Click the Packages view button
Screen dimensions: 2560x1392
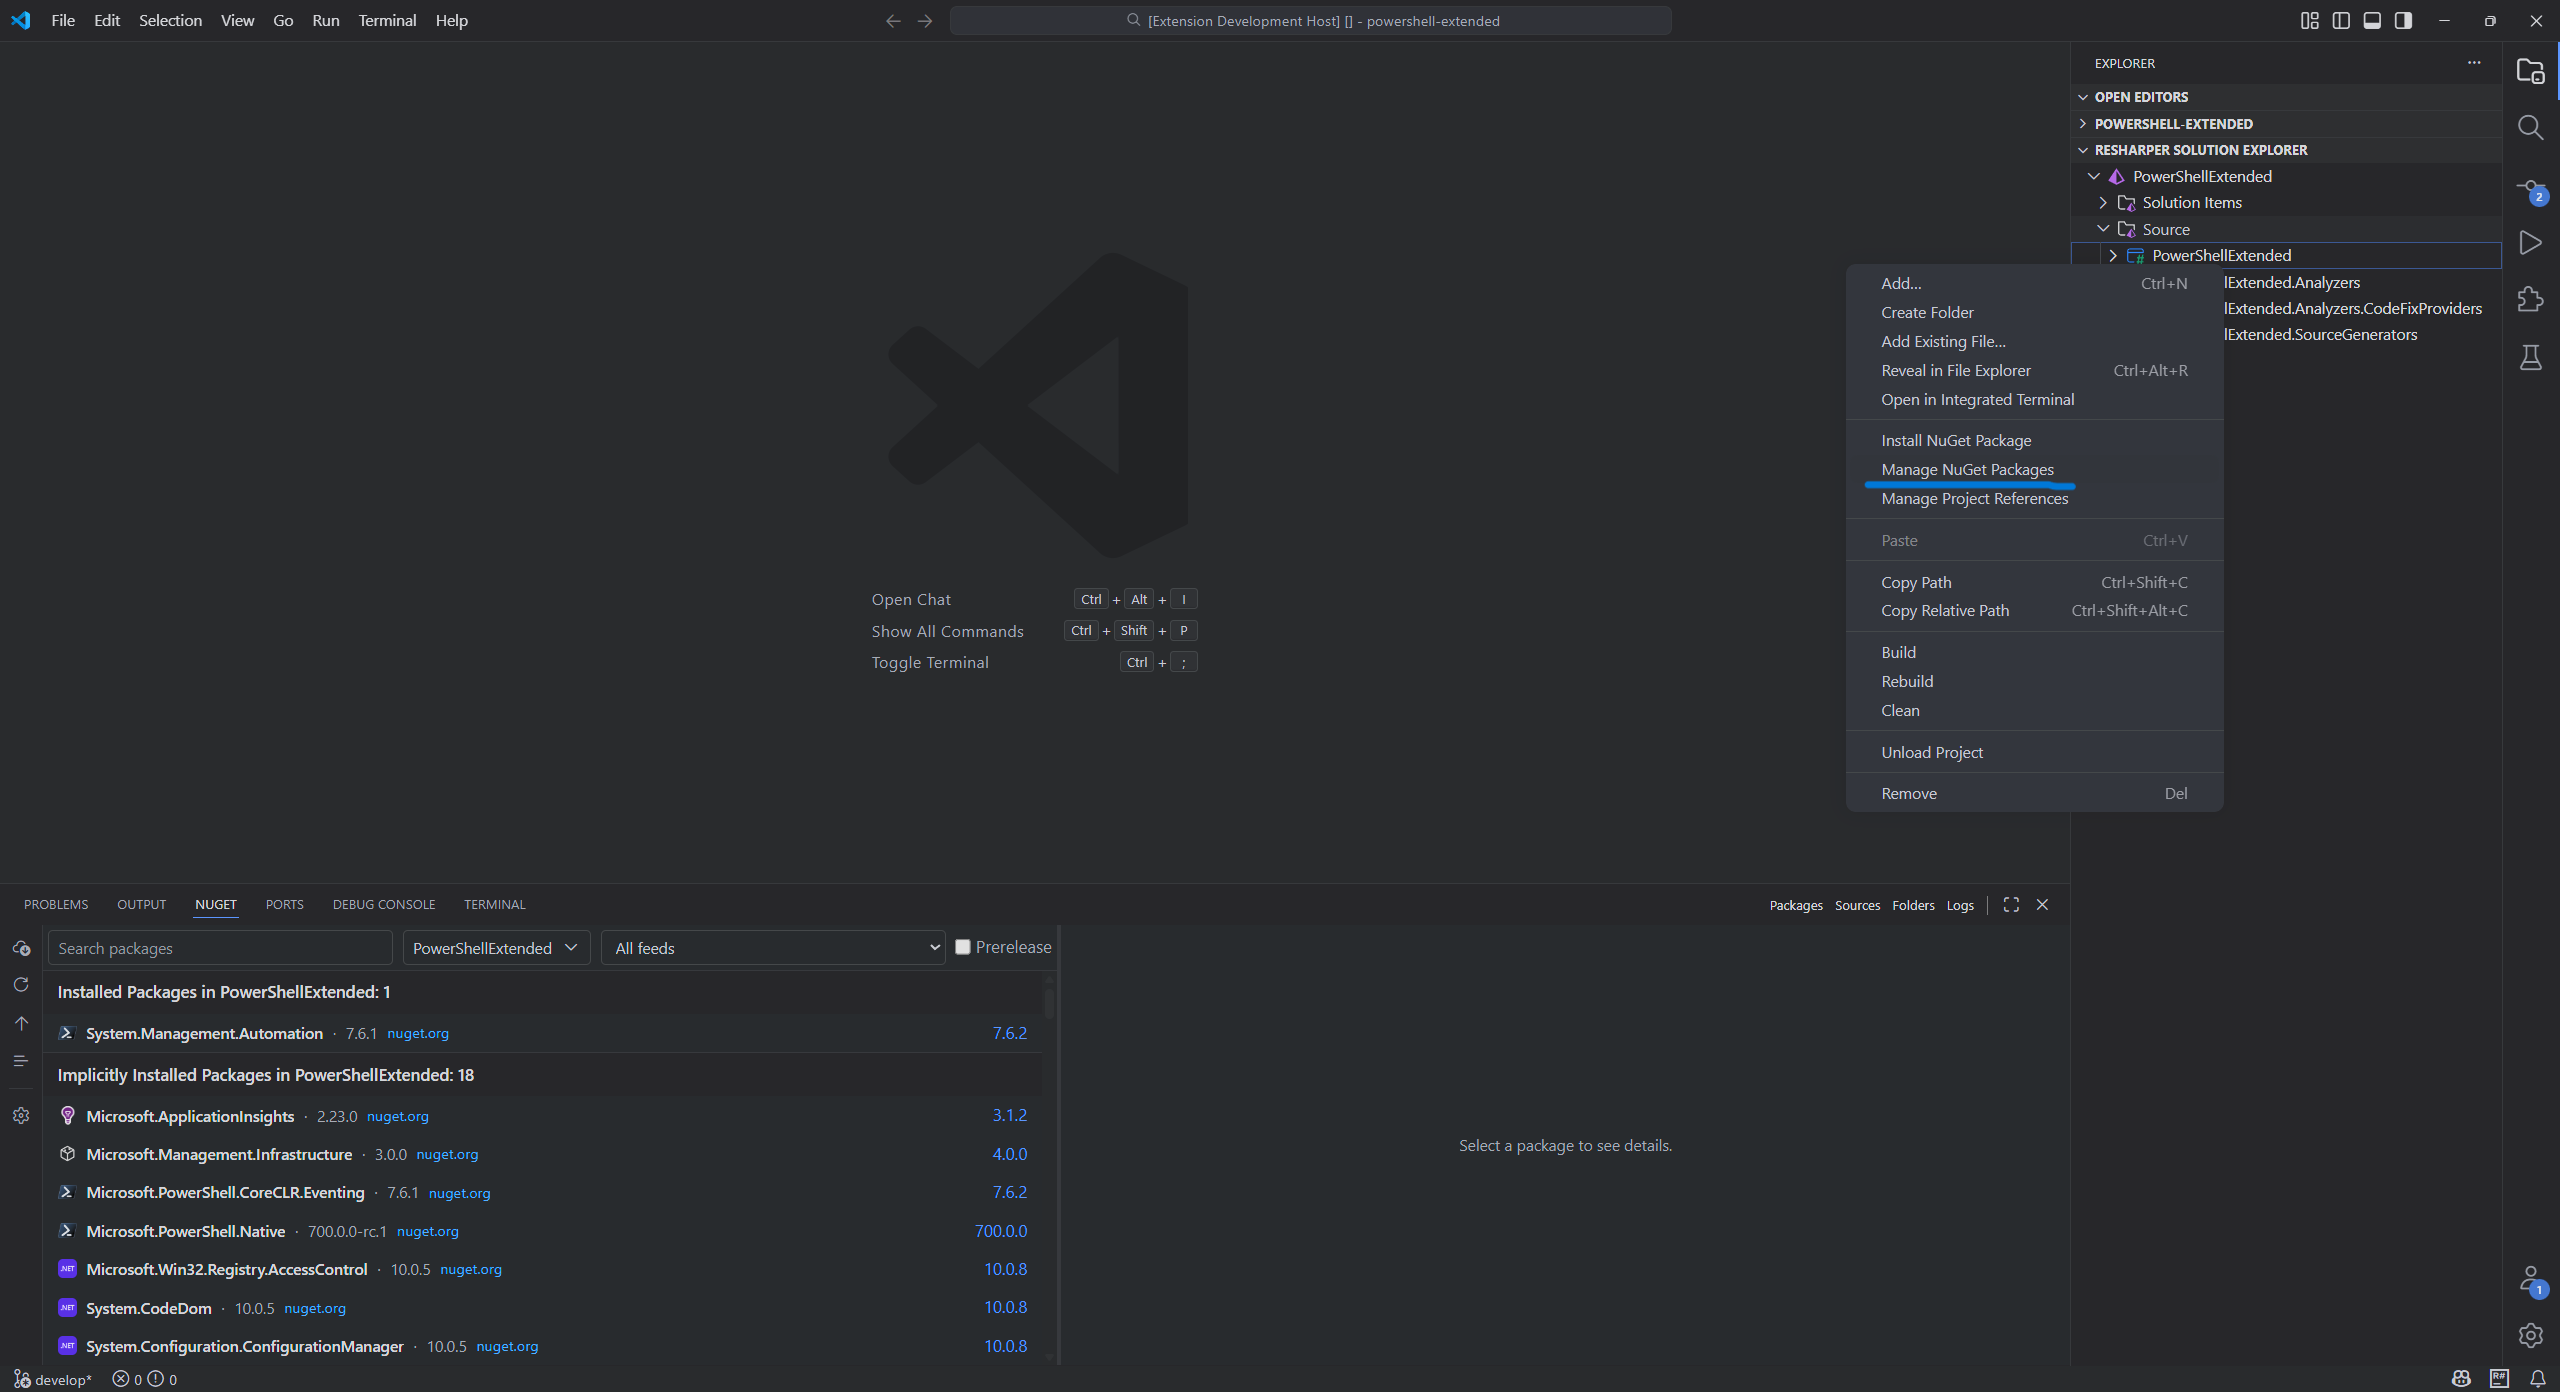click(x=1796, y=905)
